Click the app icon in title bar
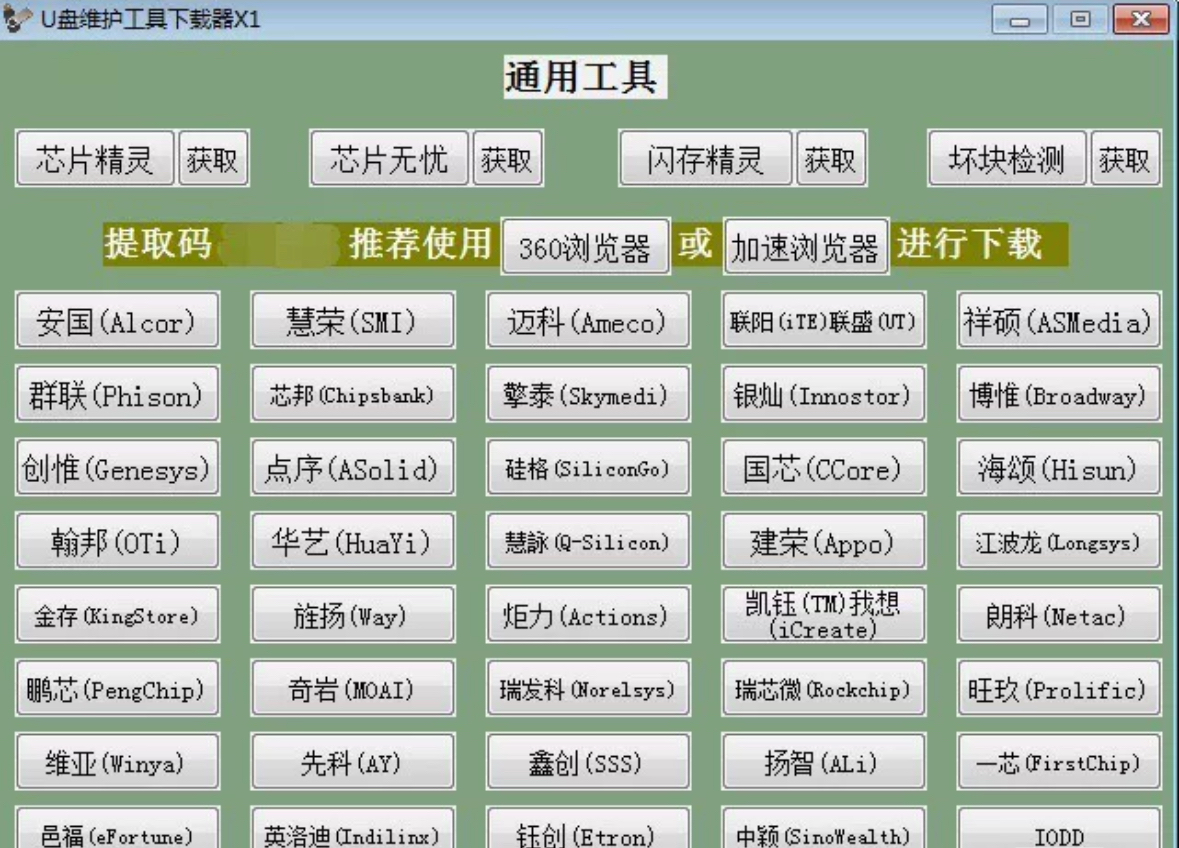Image resolution: width=1179 pixels, height=848 pixels. click(x=17, y=18)
